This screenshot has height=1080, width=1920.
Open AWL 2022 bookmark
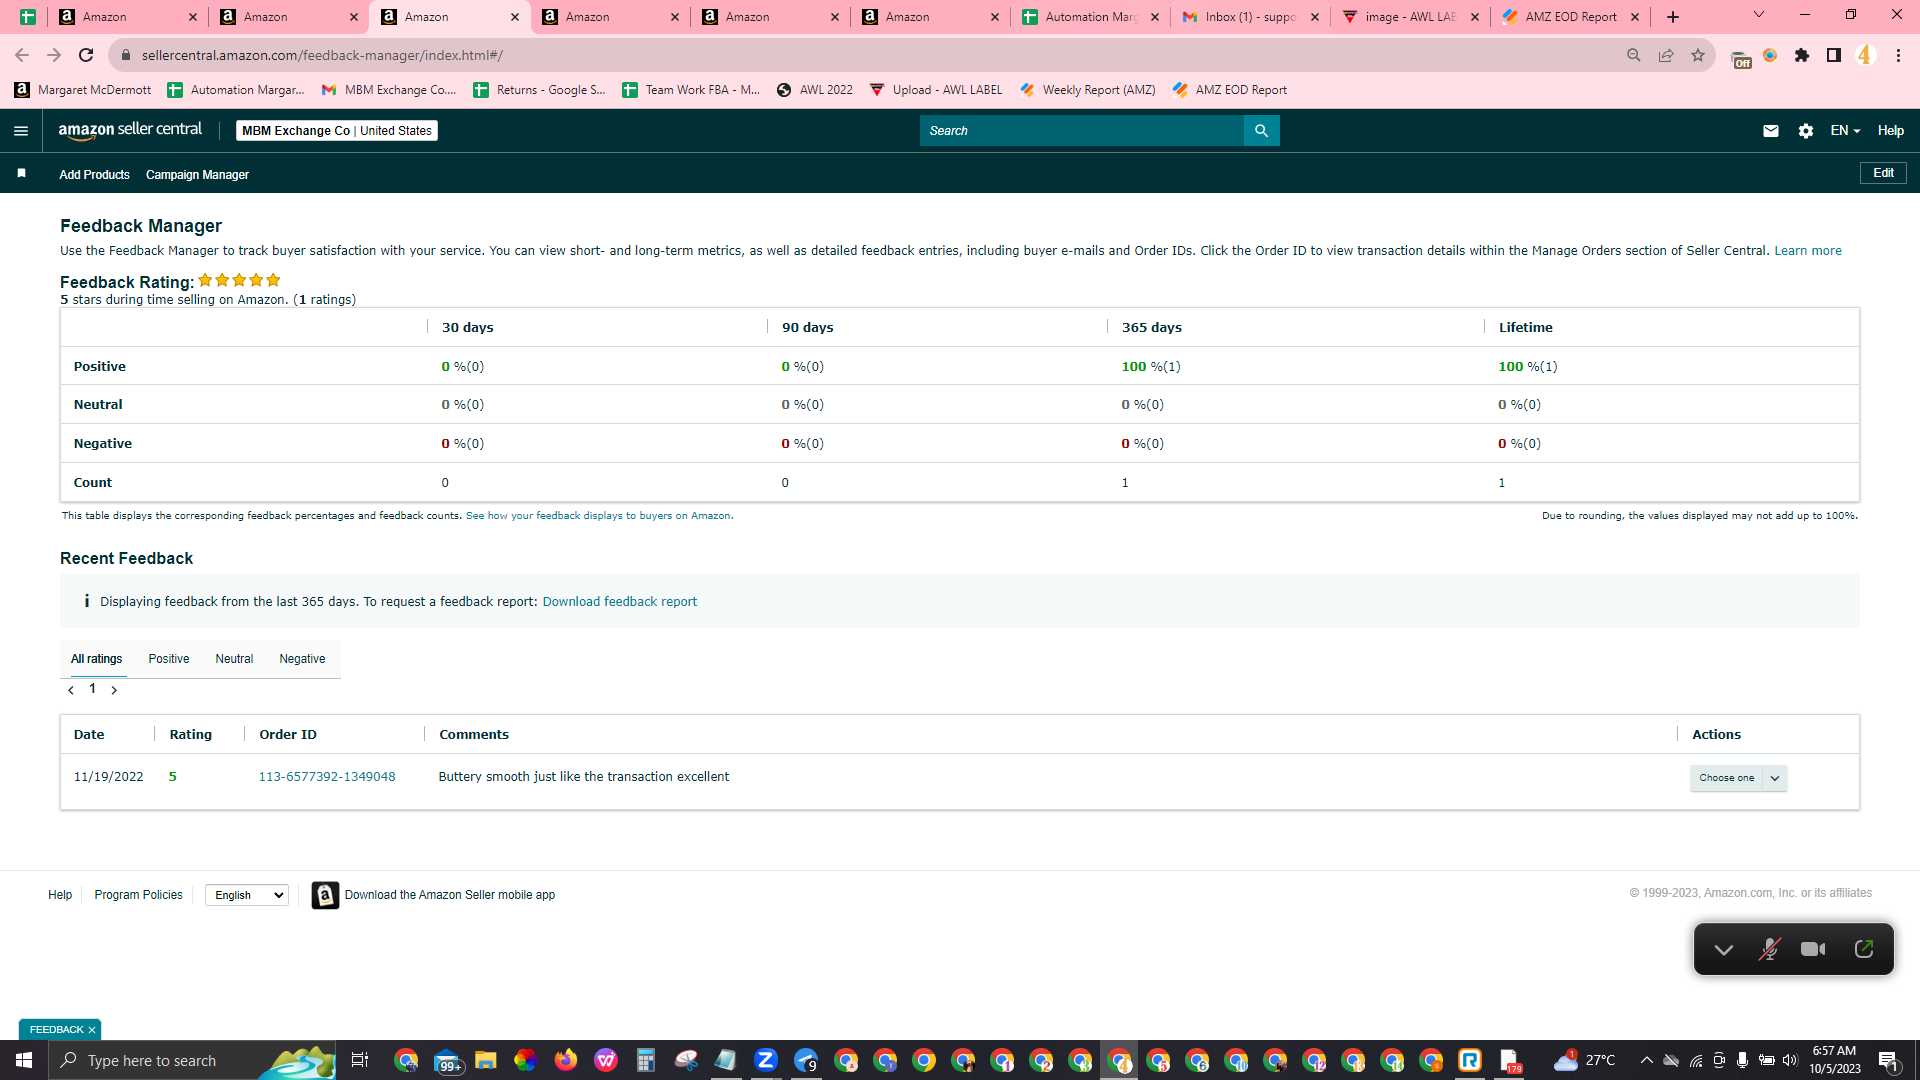point(814,90)
